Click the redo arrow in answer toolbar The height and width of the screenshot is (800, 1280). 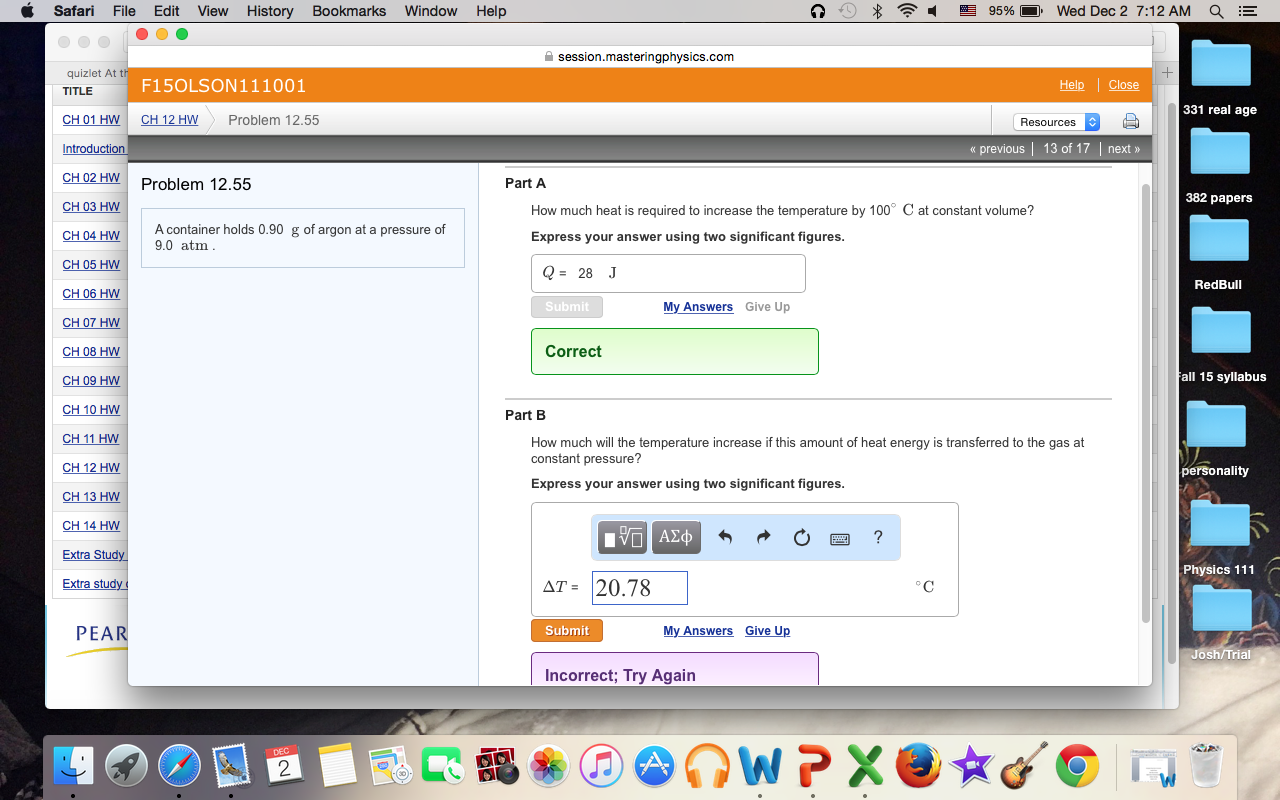click(x=763, y=538)
